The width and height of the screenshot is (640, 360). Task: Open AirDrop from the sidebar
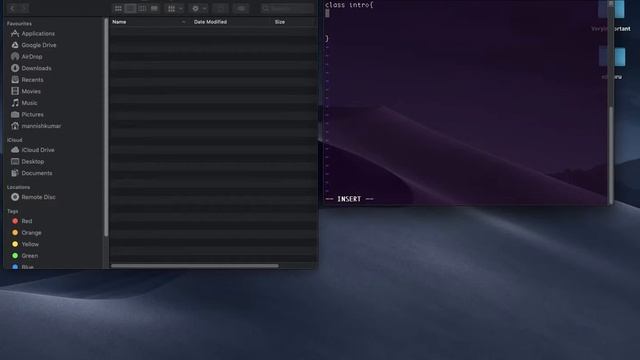click(x=27, y=57)
